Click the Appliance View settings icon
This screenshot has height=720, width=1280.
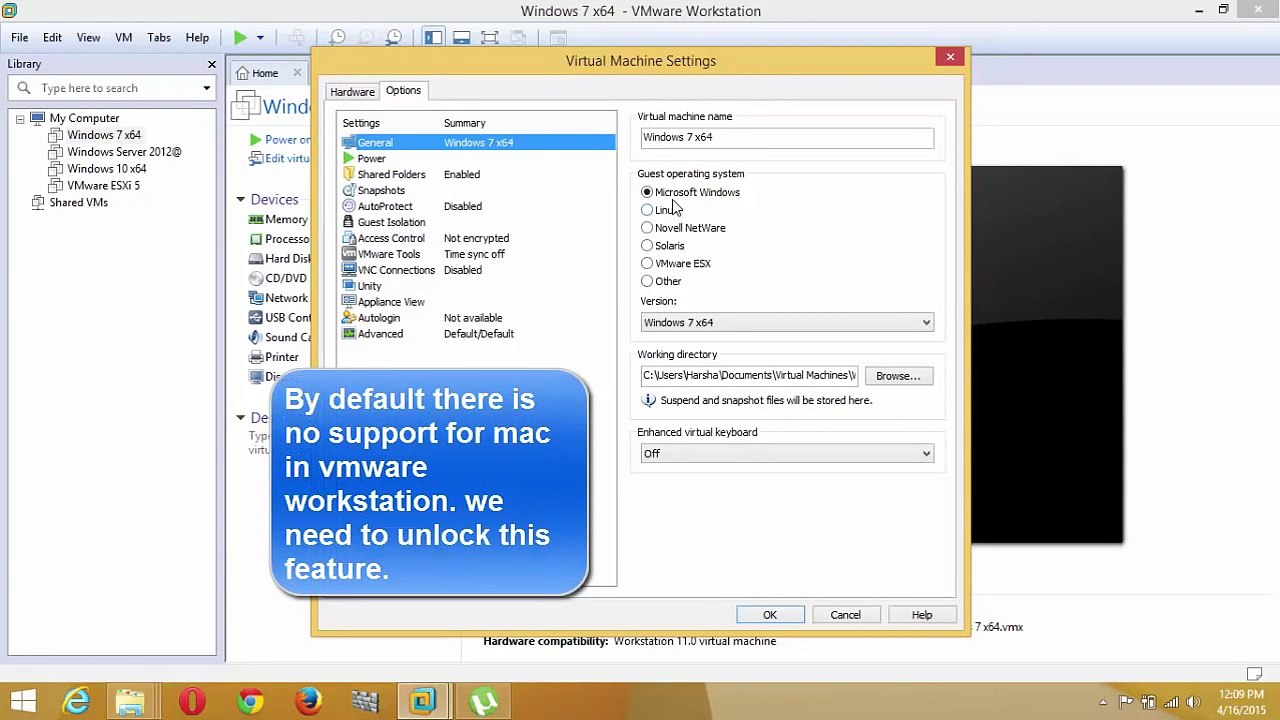coord(348,302)
